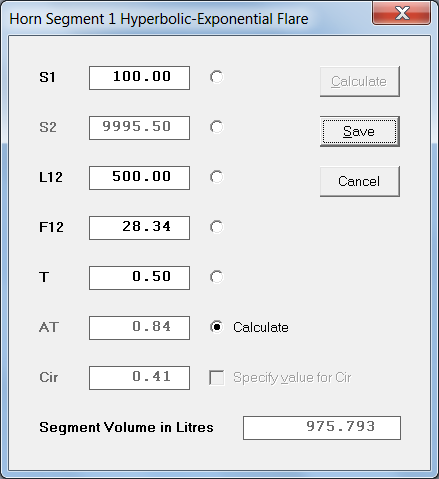This screenshot has height=479, width=439.
Task: Click the Cir field showing 0.41
Action: pos(139,378)
